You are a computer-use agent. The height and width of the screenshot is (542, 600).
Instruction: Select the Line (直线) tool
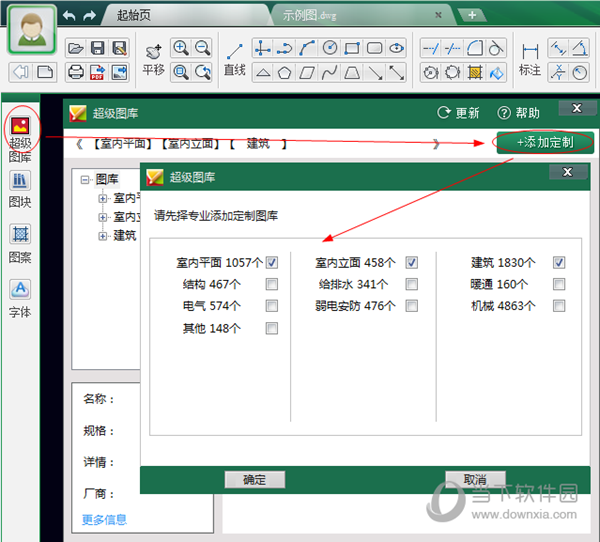[235, 60]
